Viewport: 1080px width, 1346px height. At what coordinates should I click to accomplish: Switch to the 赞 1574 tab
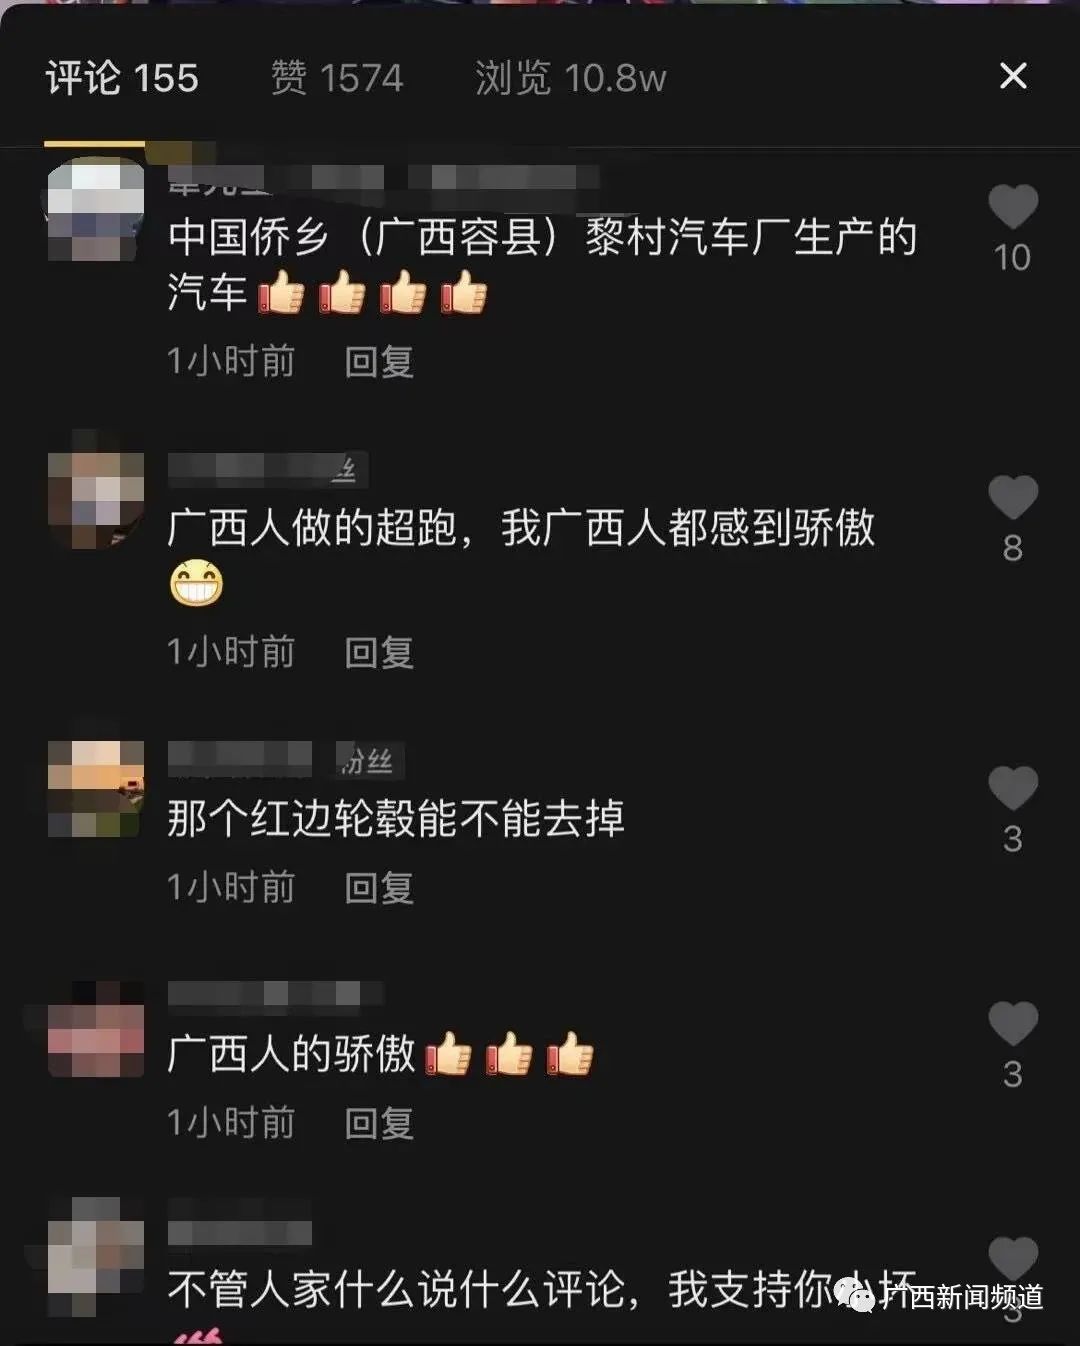coord(337,78)
